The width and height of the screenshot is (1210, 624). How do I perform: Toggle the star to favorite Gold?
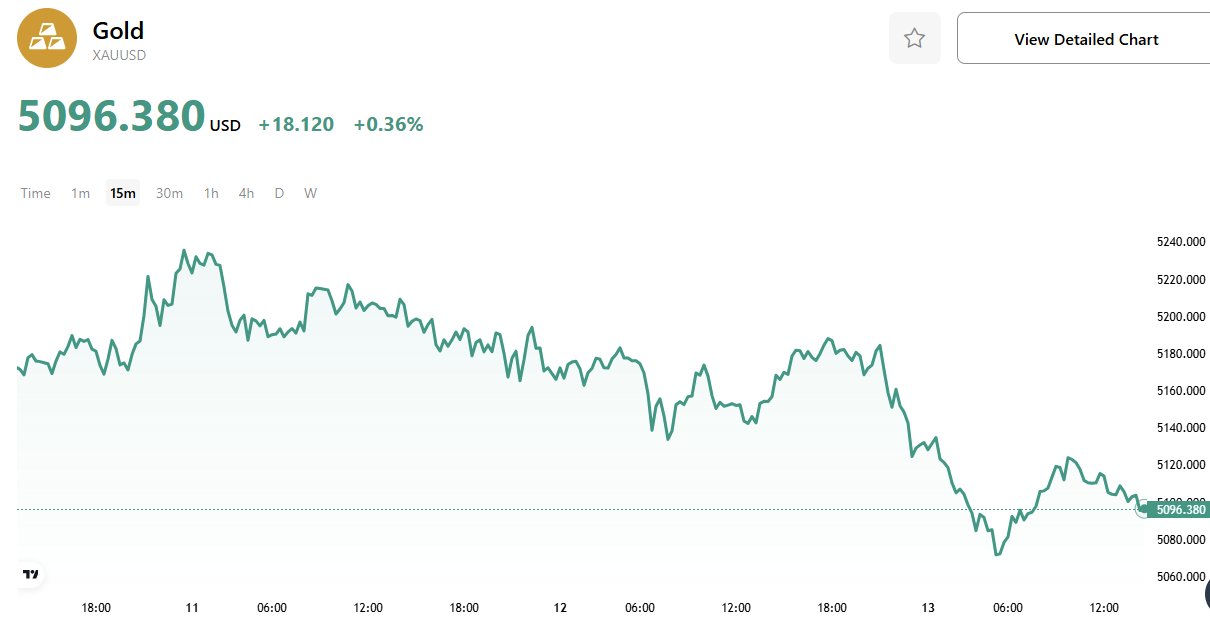914,37
